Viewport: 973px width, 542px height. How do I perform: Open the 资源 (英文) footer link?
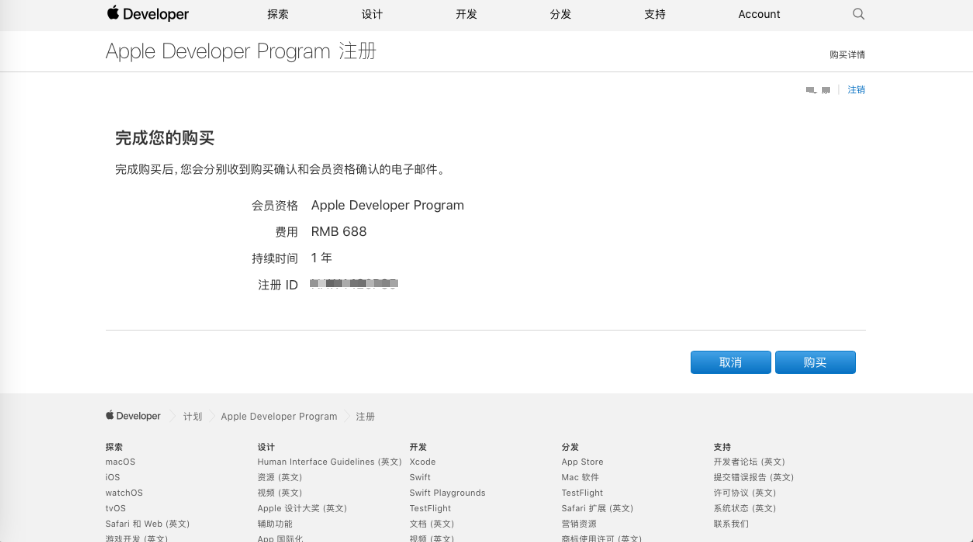pyautogui.click(x=280, y=477)
